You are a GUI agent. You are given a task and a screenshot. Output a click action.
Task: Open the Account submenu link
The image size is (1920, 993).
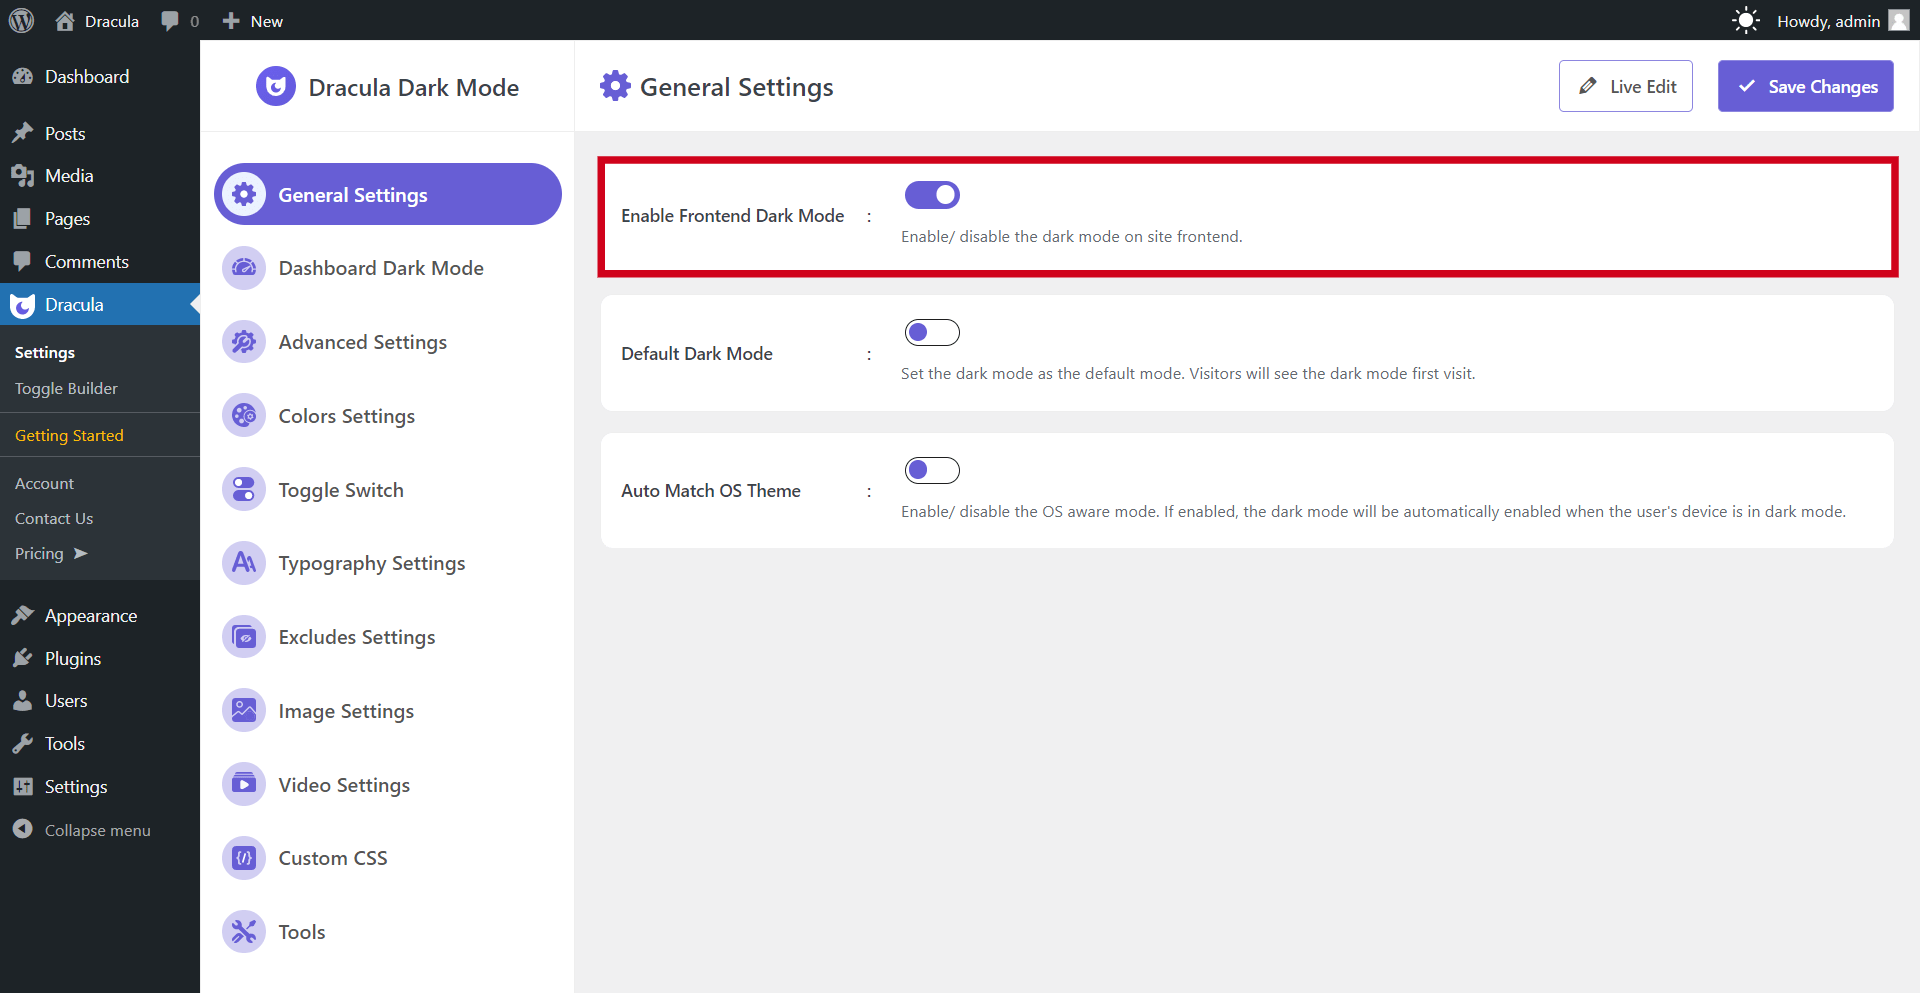44,484
